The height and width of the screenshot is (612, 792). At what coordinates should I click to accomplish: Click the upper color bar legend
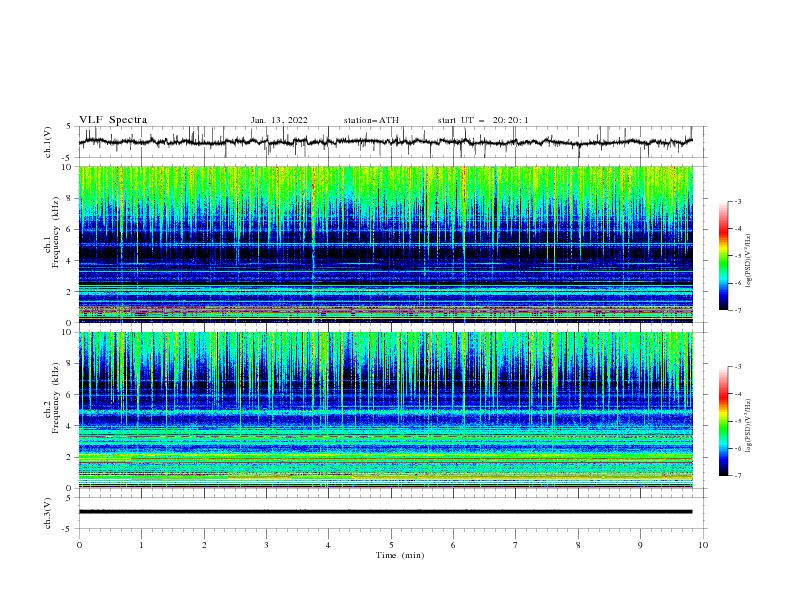[723, 256]
